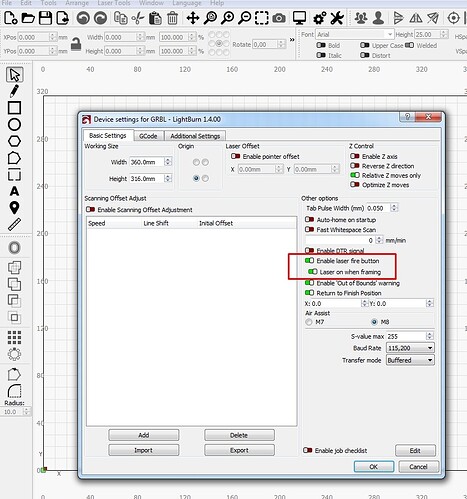Toggle Laser on when framing switch

313,272
